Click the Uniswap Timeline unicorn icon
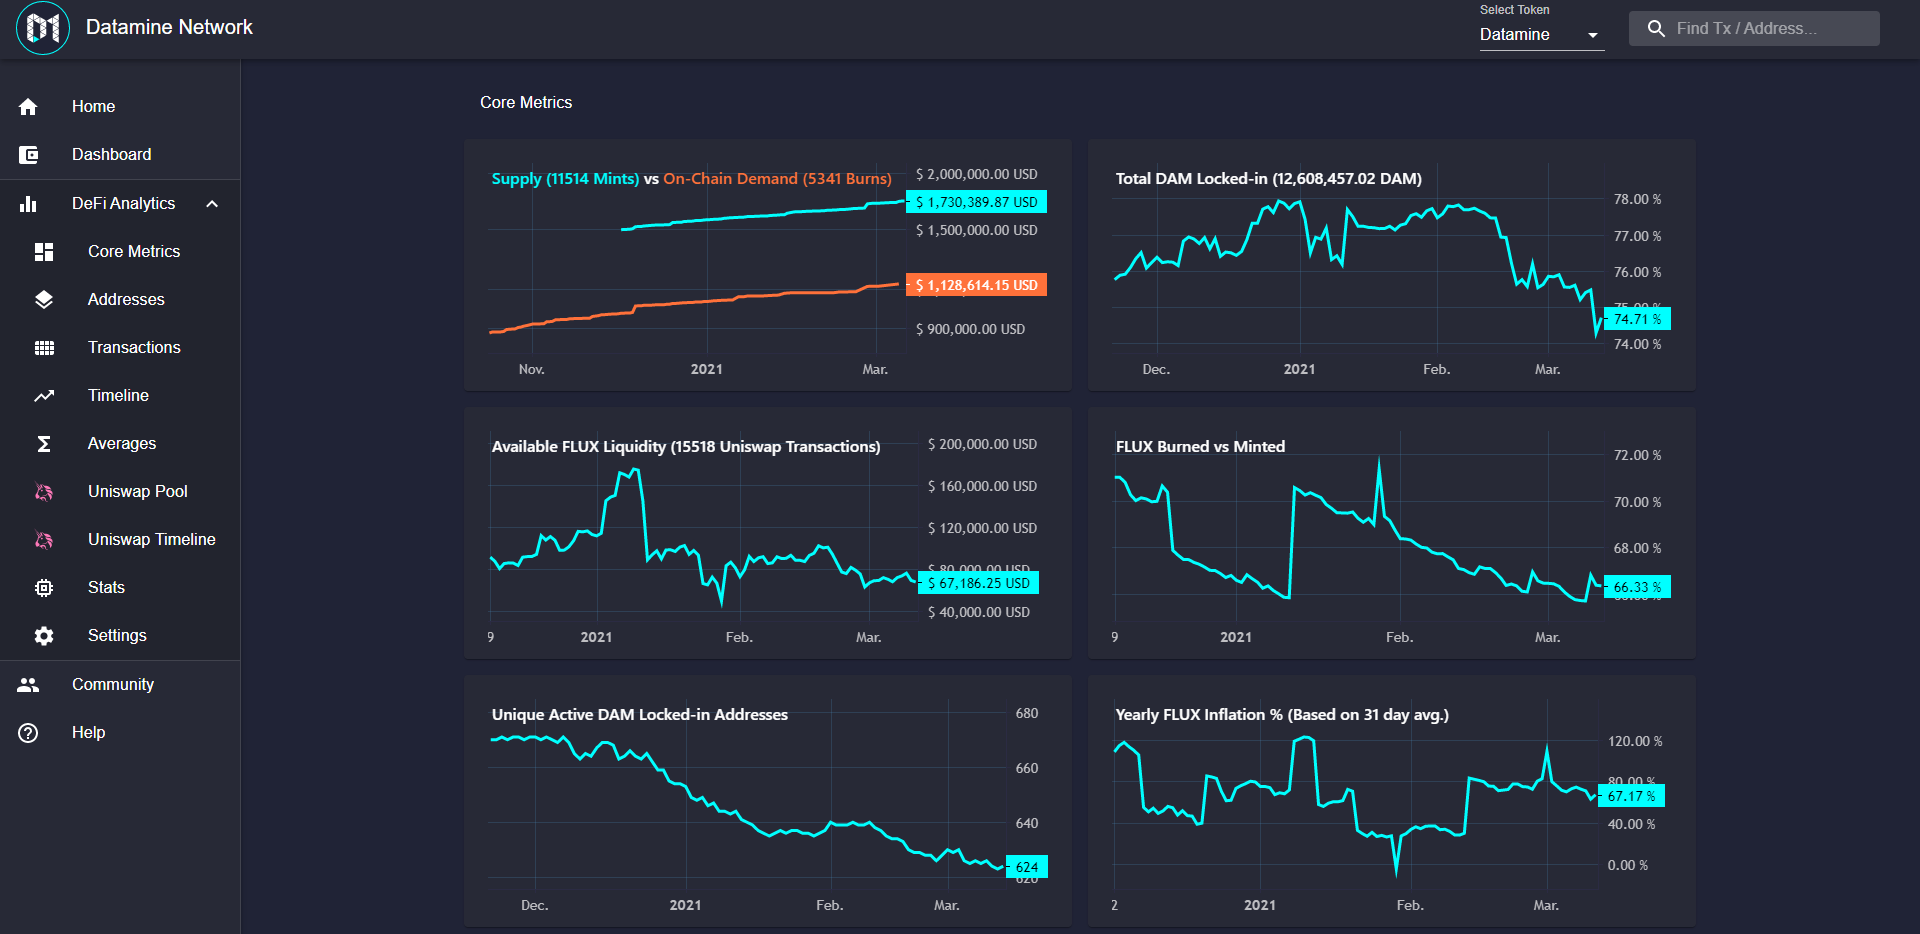The width and height of the screenshot is (1920, 934). (44, 539)
